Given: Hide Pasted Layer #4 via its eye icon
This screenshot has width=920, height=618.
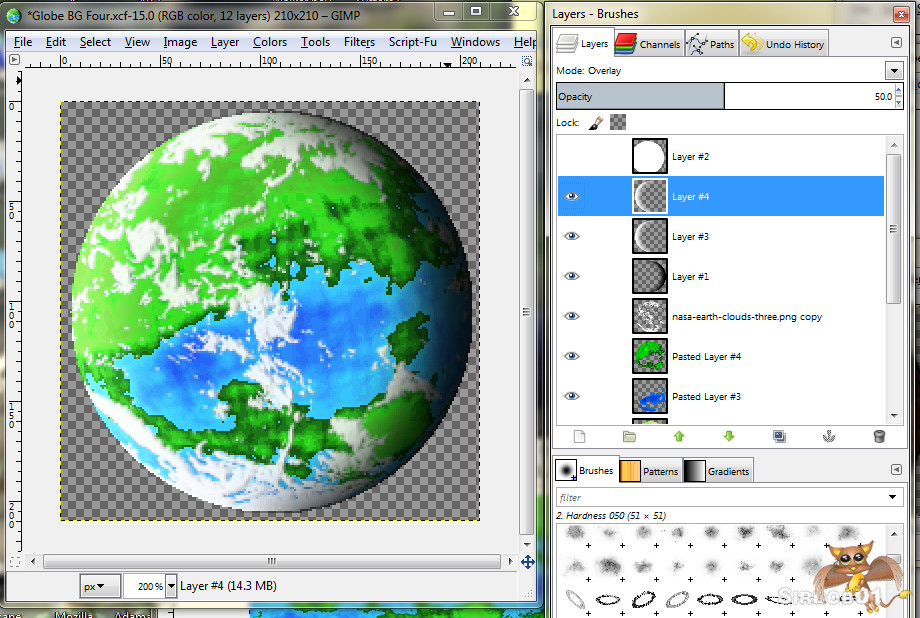Looking at the screenshot, I should 572,356.
